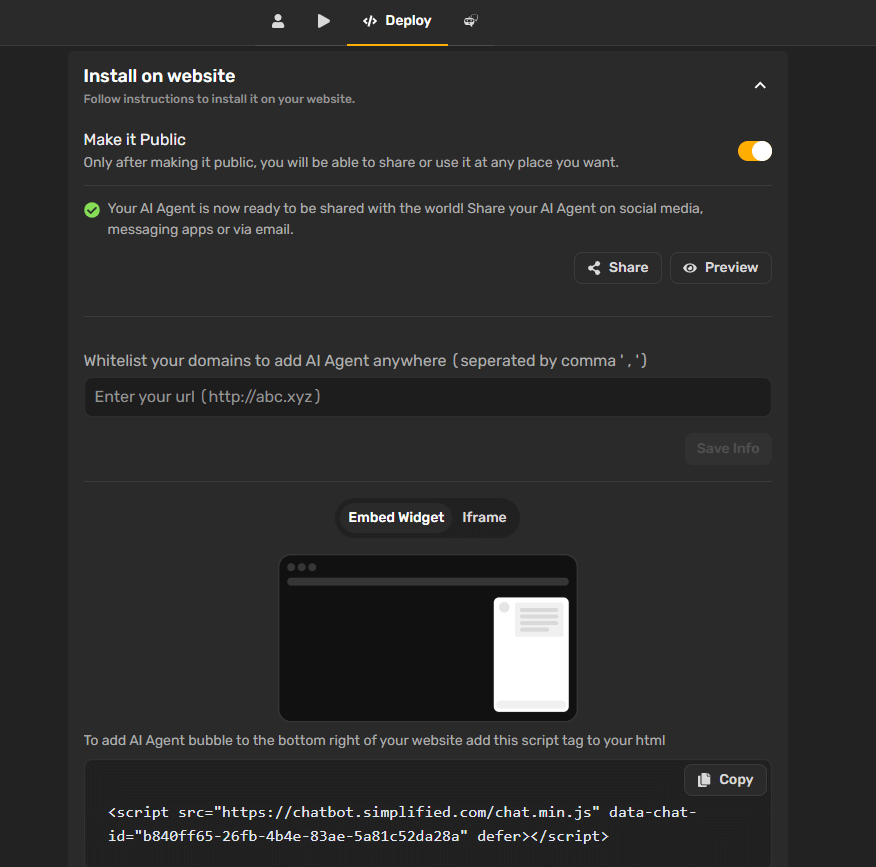Collapse the Install on website section
The image size is (876, 867).
[760, 85]
